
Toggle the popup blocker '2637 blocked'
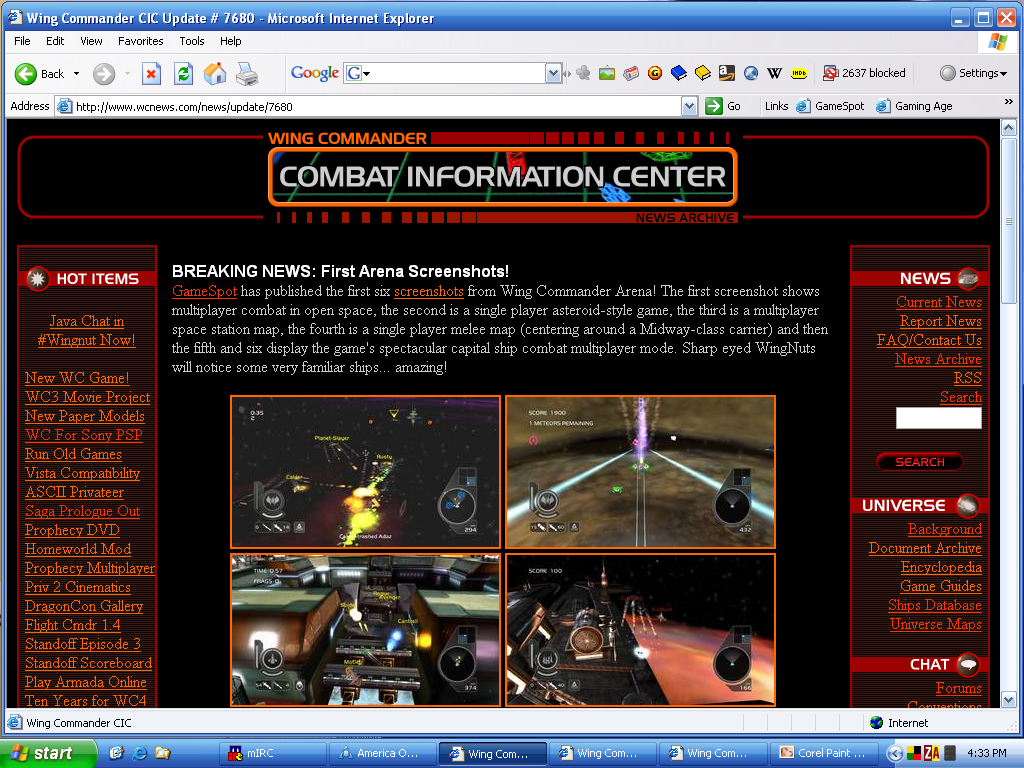coord(864,73)
